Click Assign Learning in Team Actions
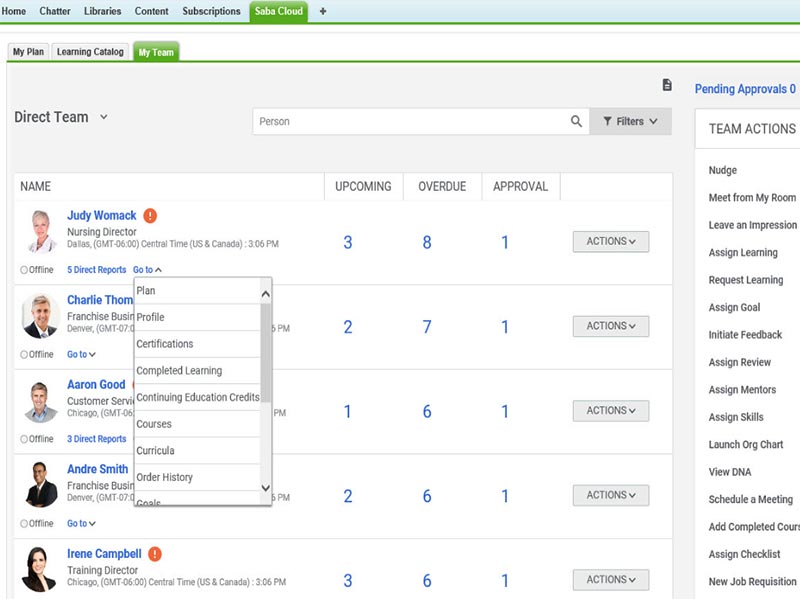The height and width of the screenshot is (600, 800). 743,253
